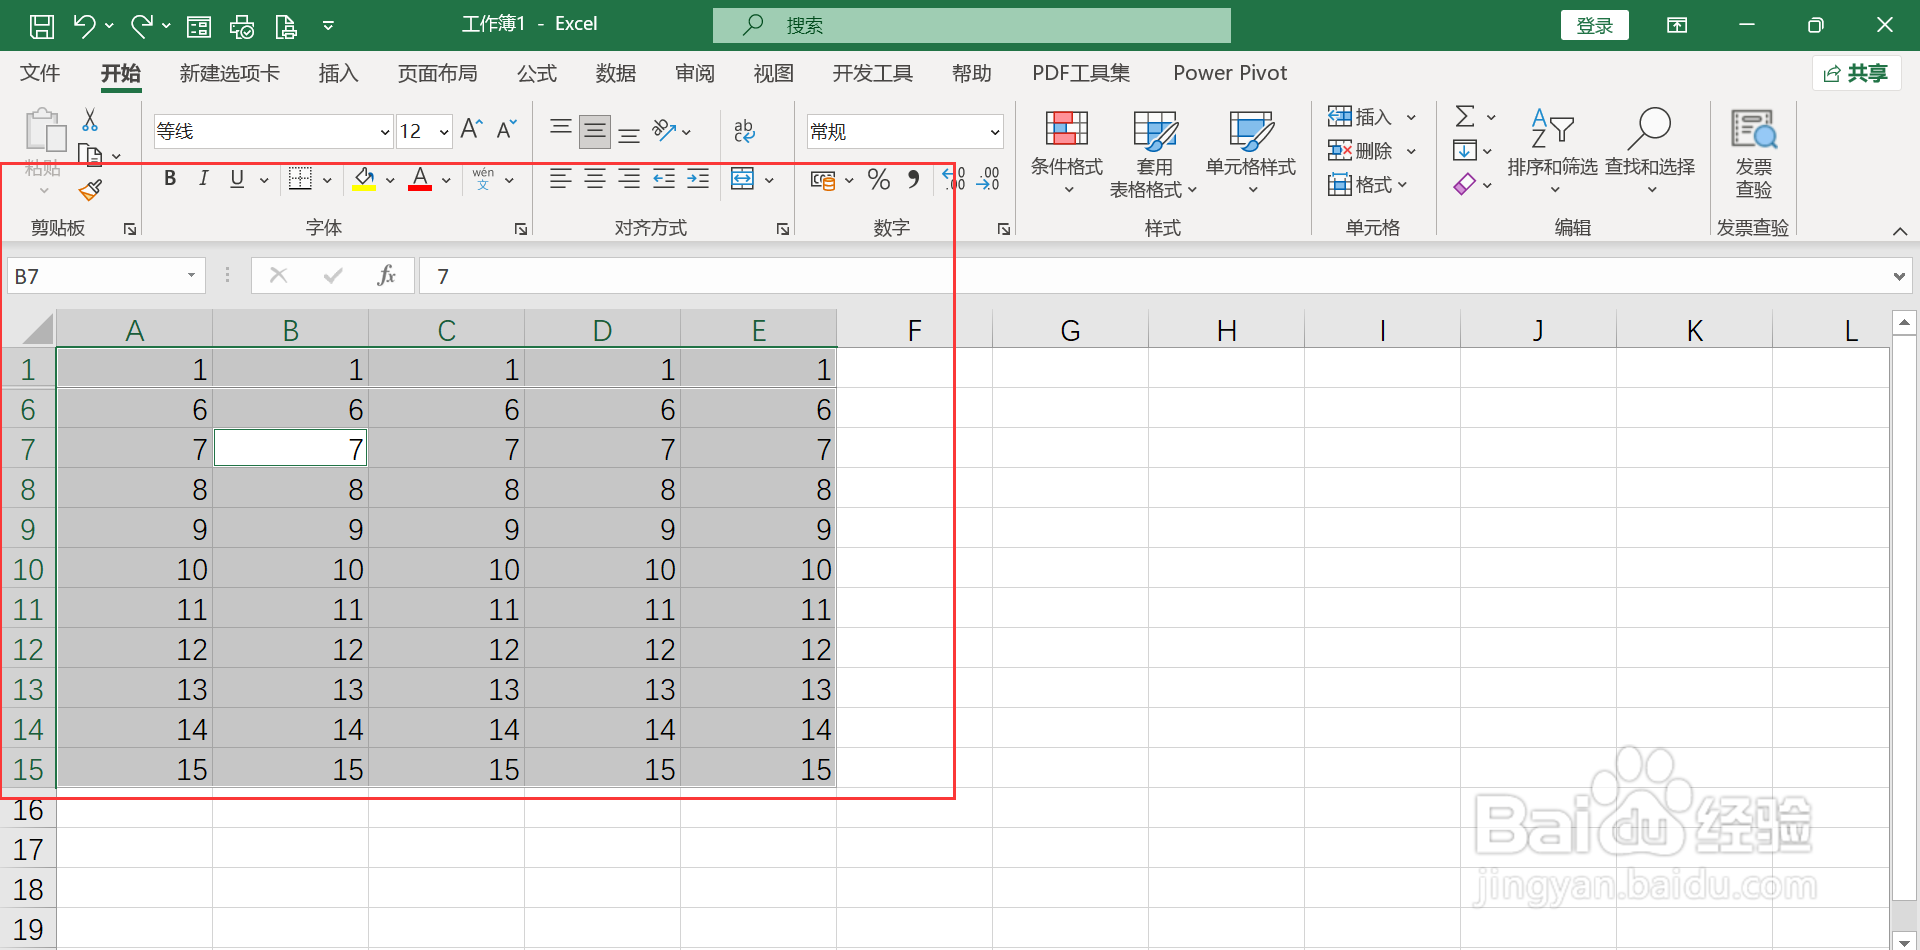1920x950 pixels.
Task: Open Conditional Formatting (条件格式)
Action: (1067, 152)
